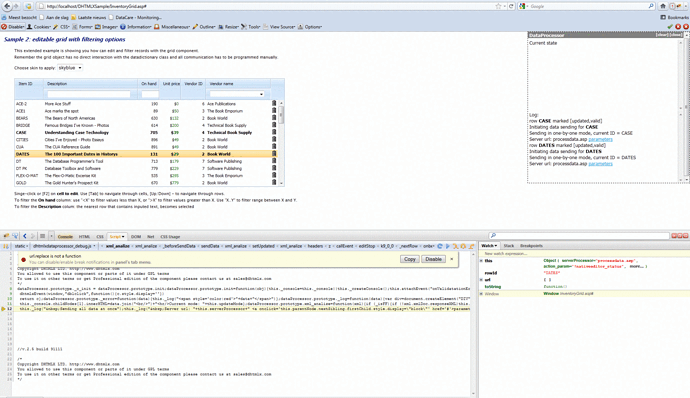The height and width of the screenshot is (398, 690).
Task: Open the Options developer toolbar menu
Action: click(x=310, y=27)
